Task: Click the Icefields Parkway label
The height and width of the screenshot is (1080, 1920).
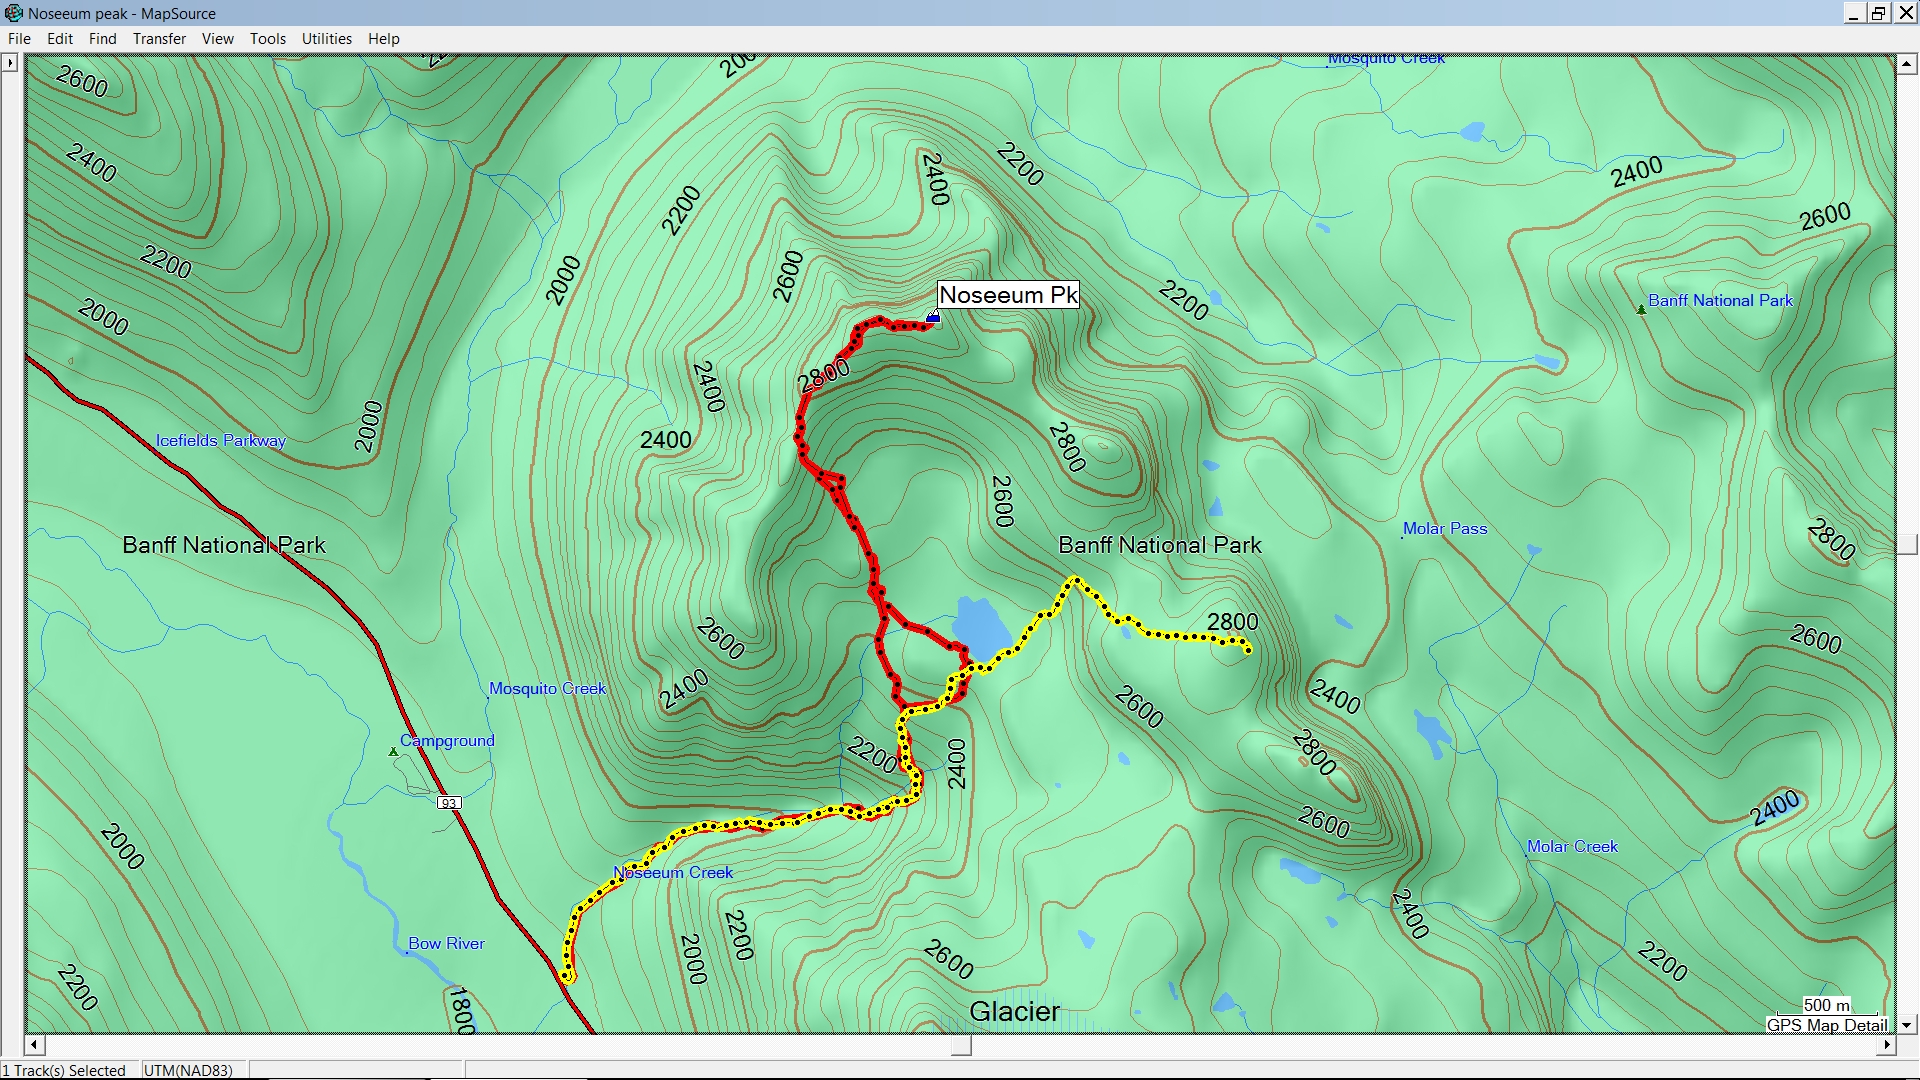Action: 220,441
